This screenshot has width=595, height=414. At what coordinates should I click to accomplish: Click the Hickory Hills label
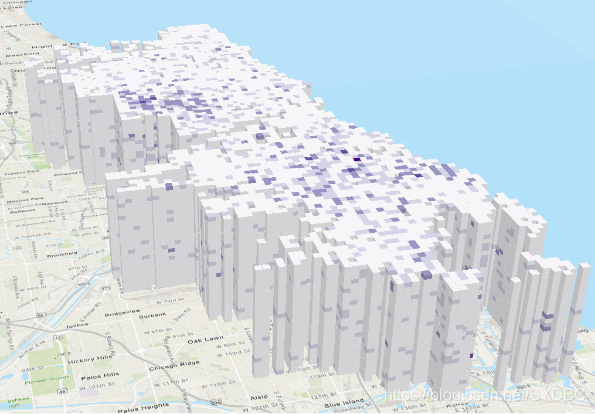[x=90, y=359]
